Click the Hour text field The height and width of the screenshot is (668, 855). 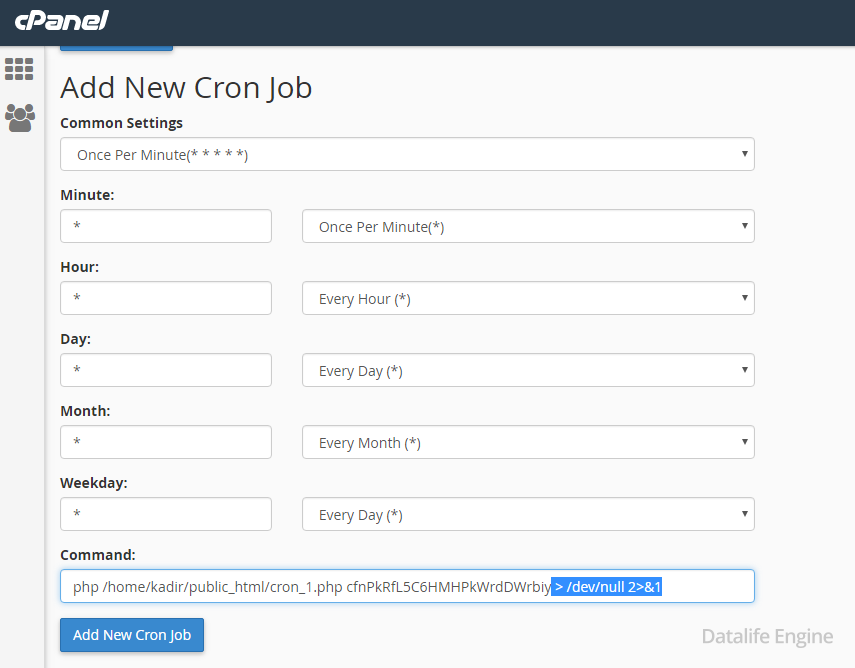(x=166, y=298)
